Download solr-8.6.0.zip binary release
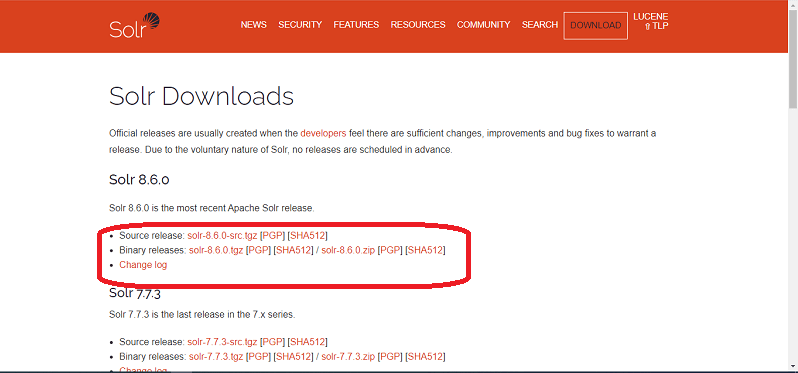Screen dimensions: 798x373 [x=348, y=250]
